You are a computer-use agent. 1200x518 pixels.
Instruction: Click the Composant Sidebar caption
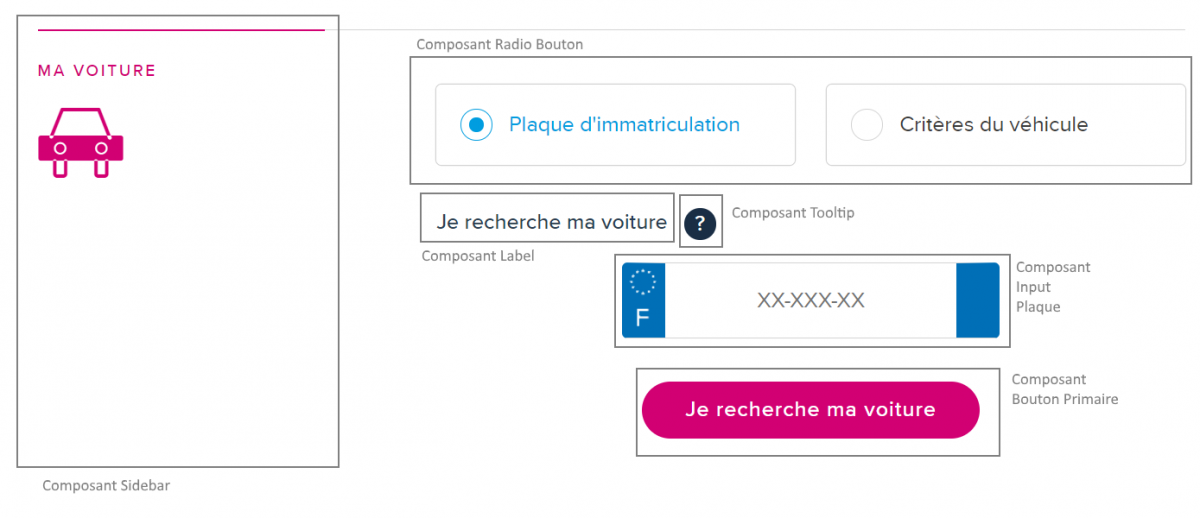tap(106, 485)
